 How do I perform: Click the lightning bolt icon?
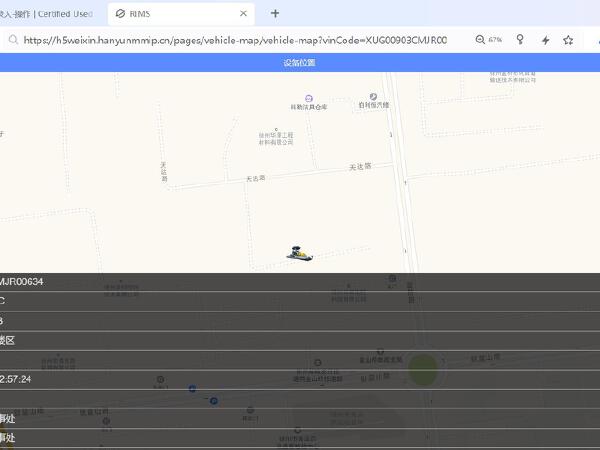(x=546, y=40)
